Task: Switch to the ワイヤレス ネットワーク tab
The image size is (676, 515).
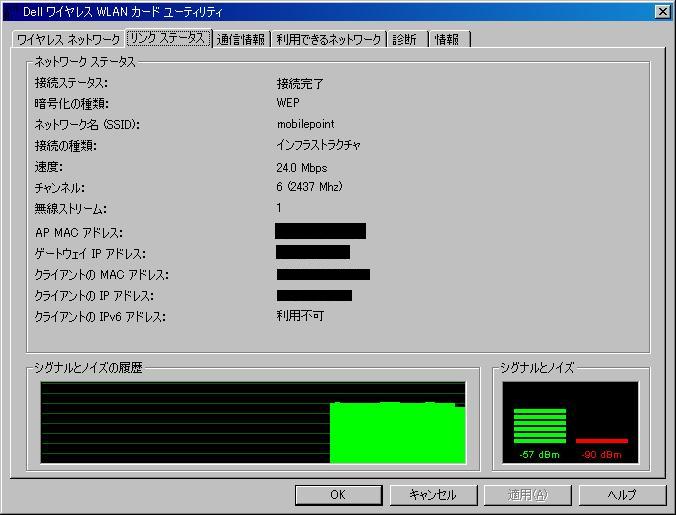Action: (68, 40)
